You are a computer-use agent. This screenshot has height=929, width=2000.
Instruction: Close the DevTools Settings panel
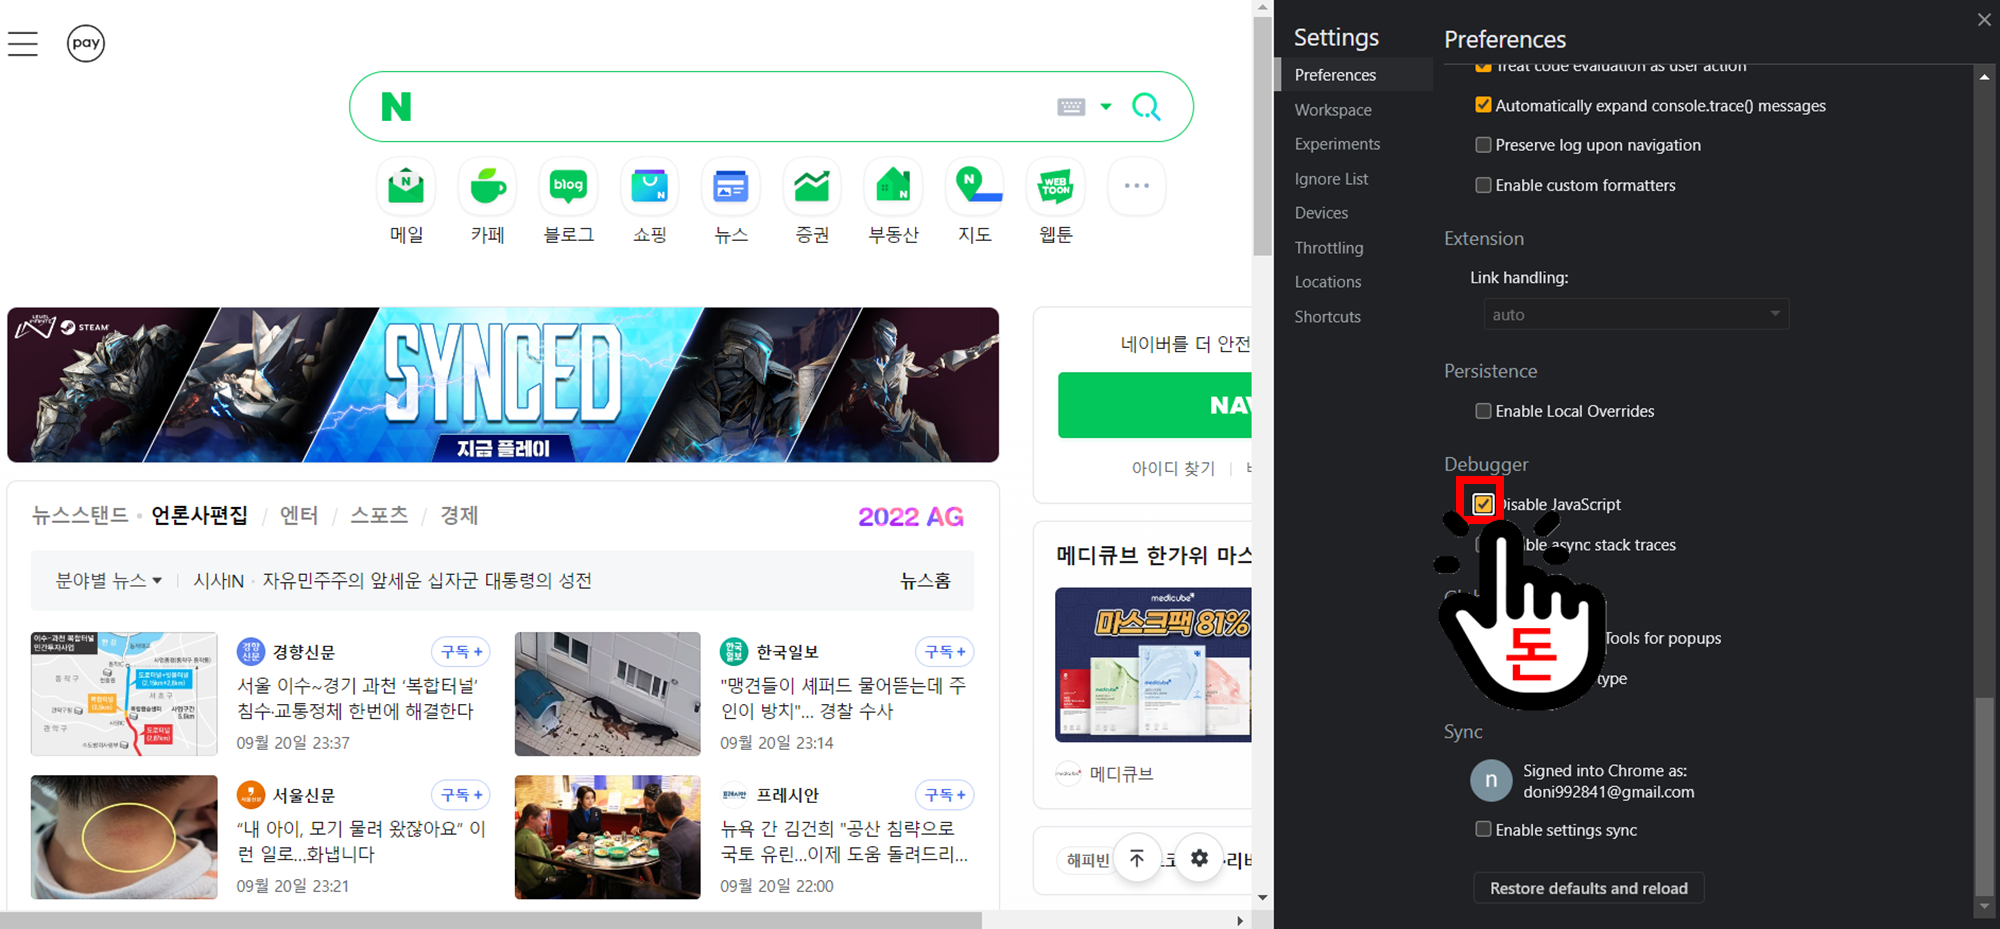click(1984, 20)
